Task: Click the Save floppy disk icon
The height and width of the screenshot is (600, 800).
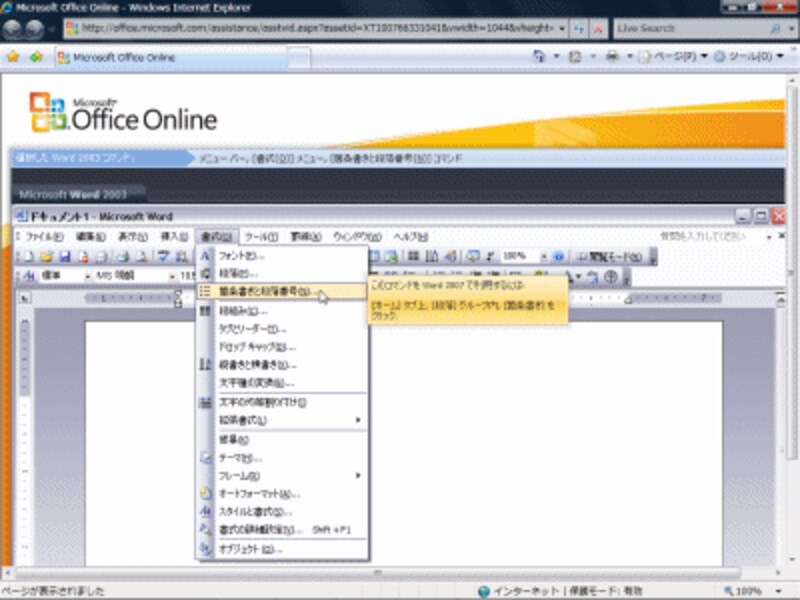Action: pos(65,257)
